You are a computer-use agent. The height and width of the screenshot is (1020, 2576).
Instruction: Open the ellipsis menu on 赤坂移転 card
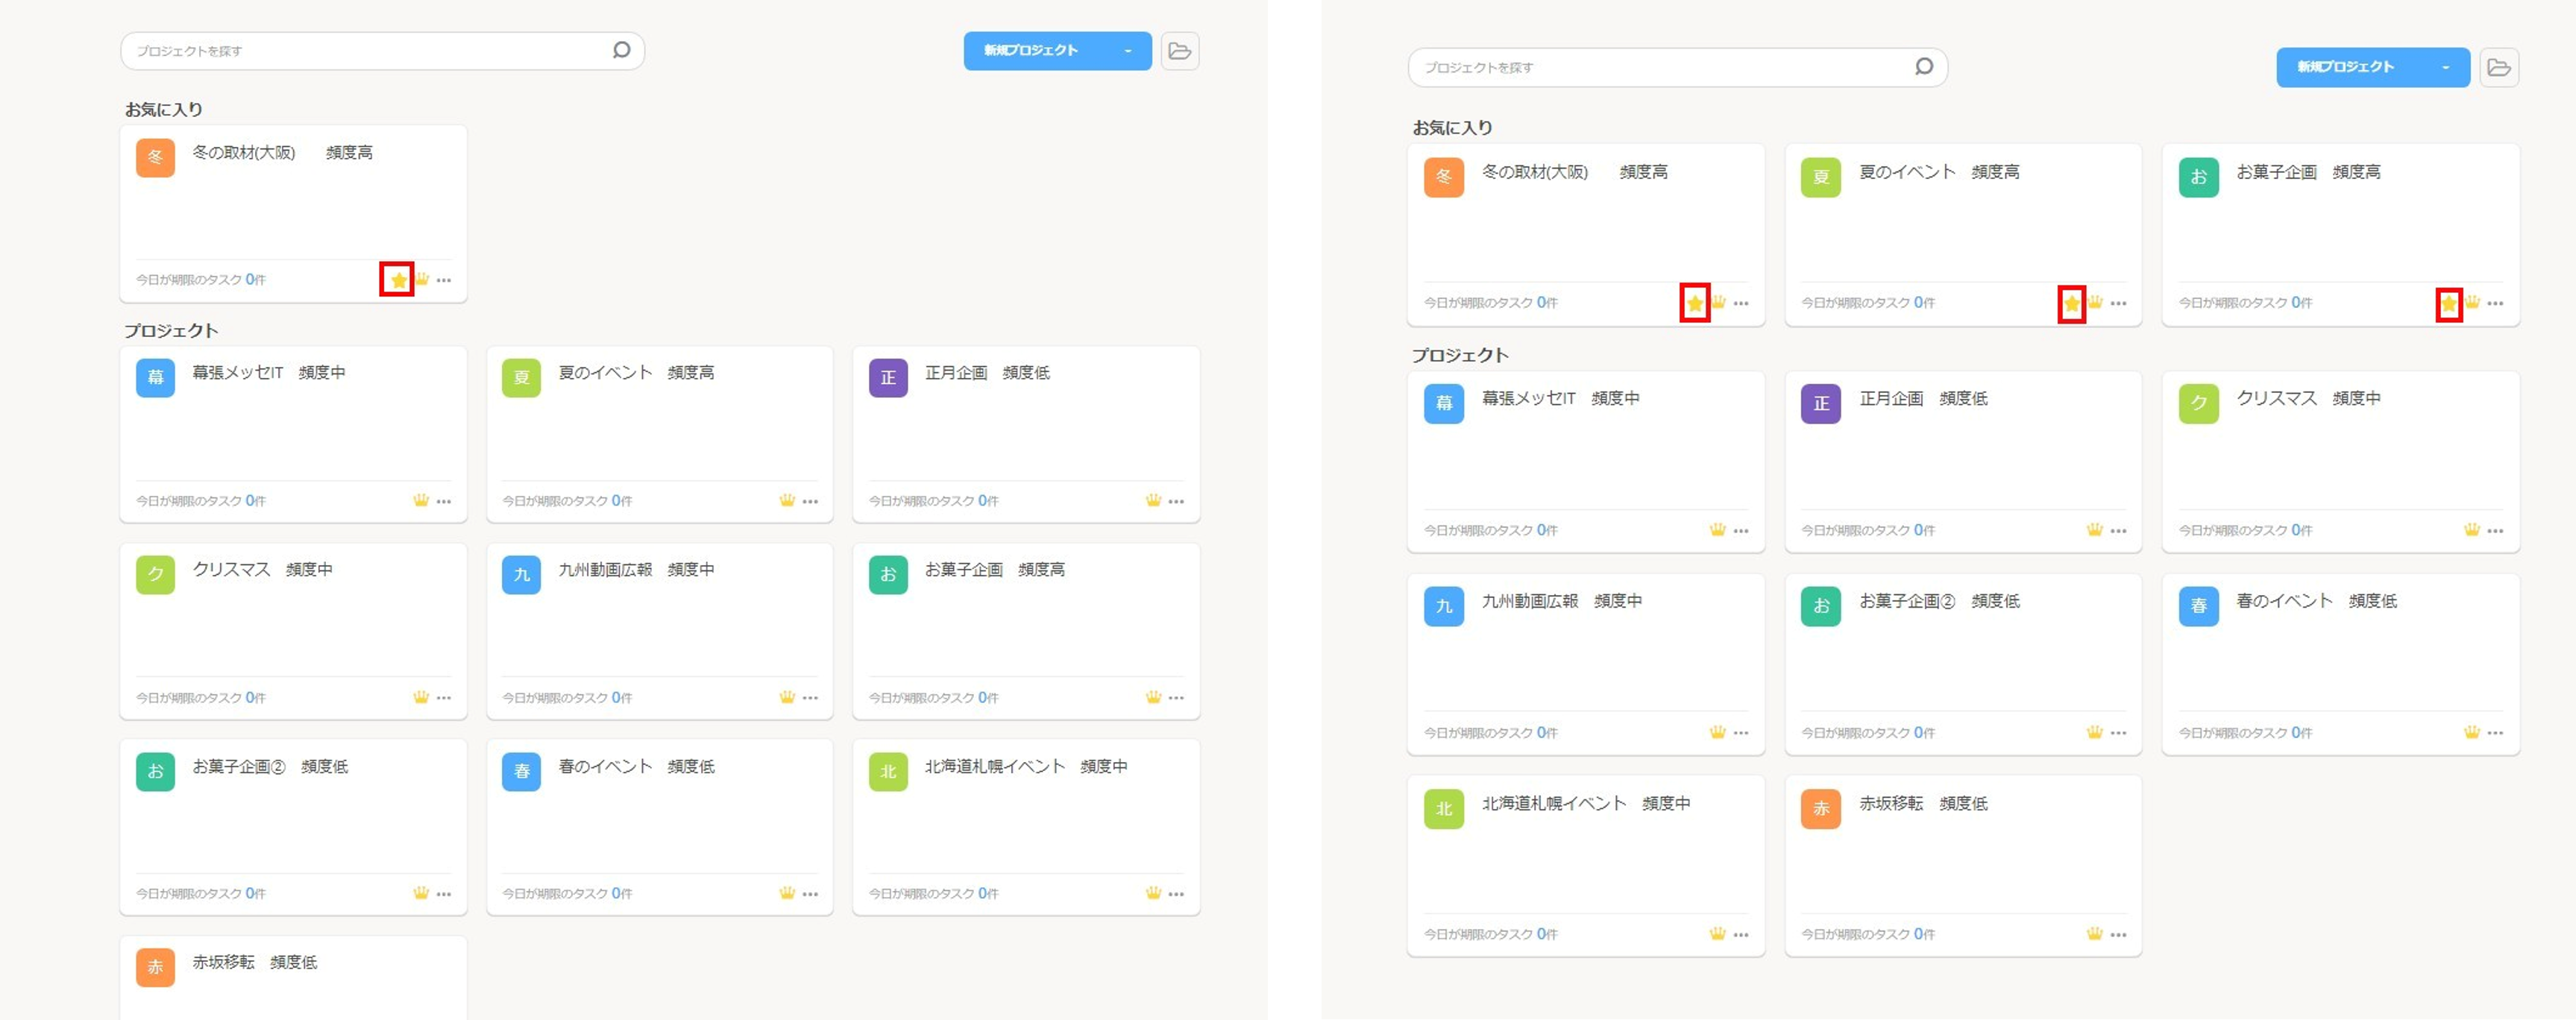[2119, 934]
